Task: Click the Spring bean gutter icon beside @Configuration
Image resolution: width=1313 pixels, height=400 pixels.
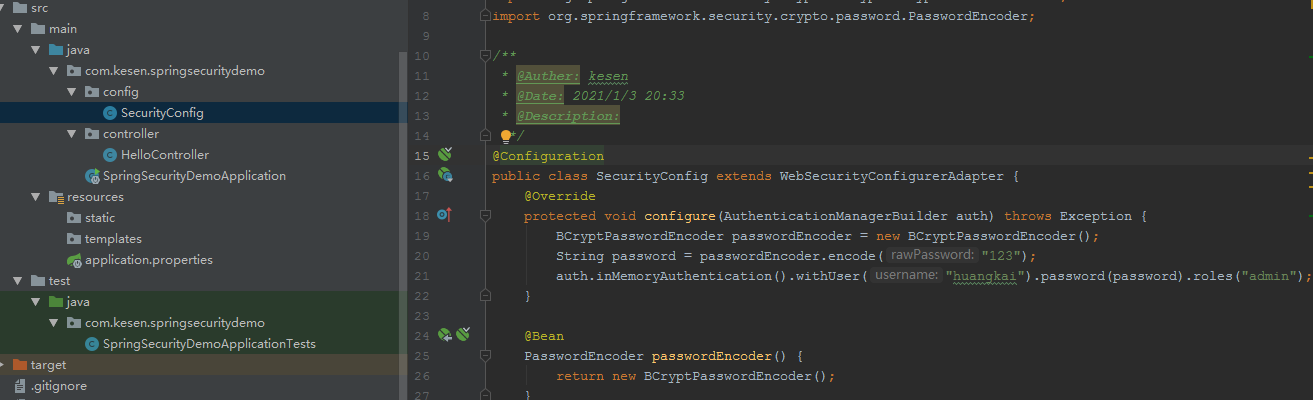Action: click(446, 155)
